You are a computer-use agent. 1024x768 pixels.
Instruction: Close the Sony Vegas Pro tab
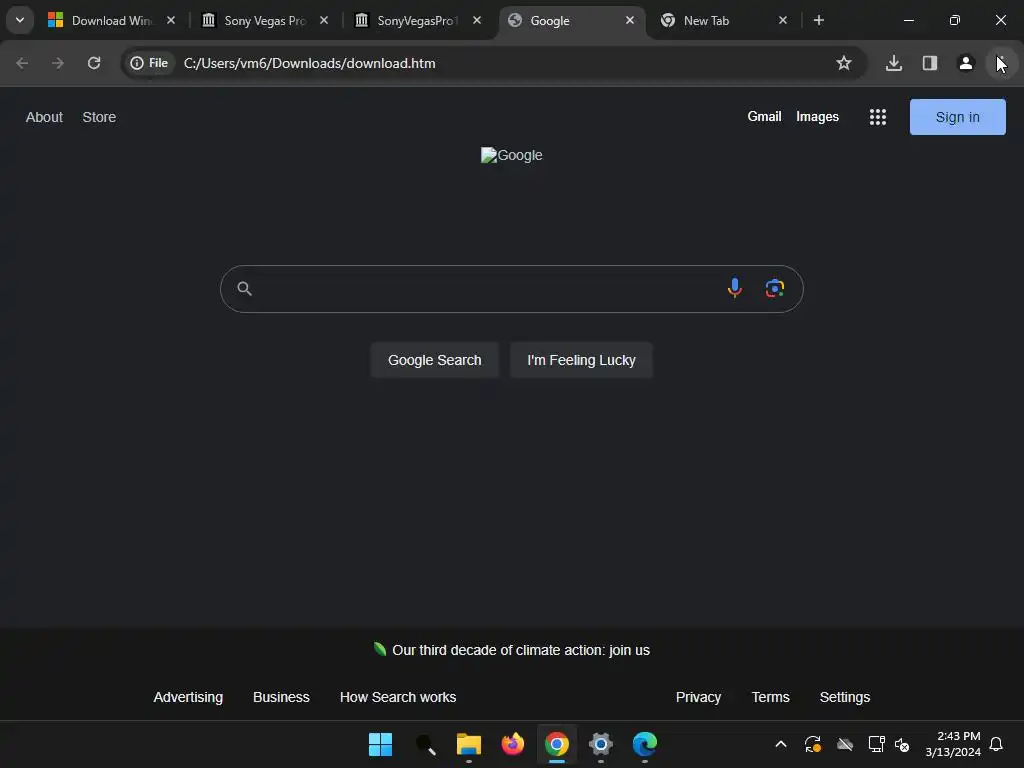pyautogui.click(x=323, y=20)
